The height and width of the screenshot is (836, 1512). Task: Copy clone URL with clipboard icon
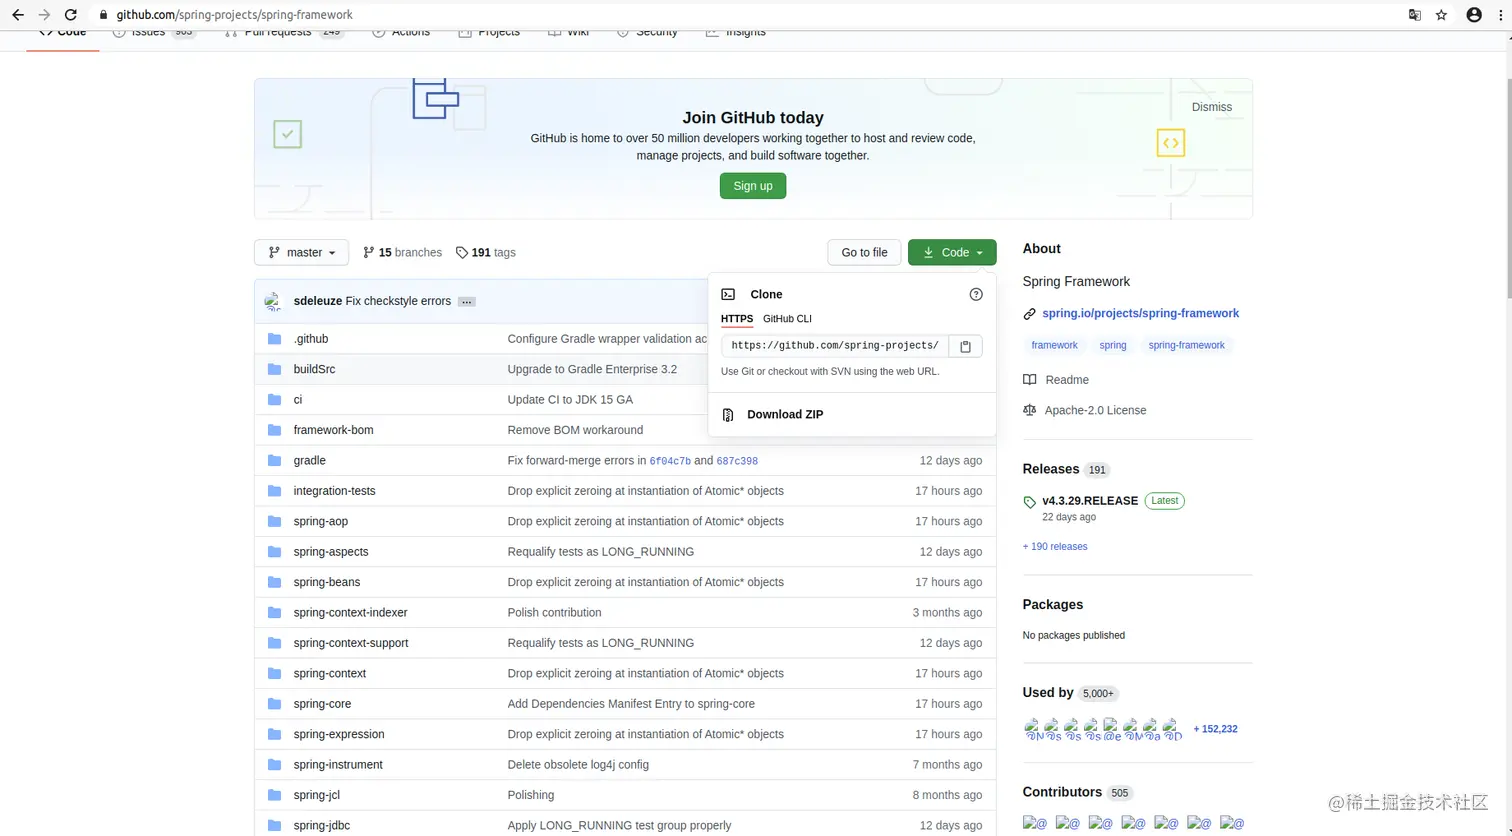pos(965,346)
